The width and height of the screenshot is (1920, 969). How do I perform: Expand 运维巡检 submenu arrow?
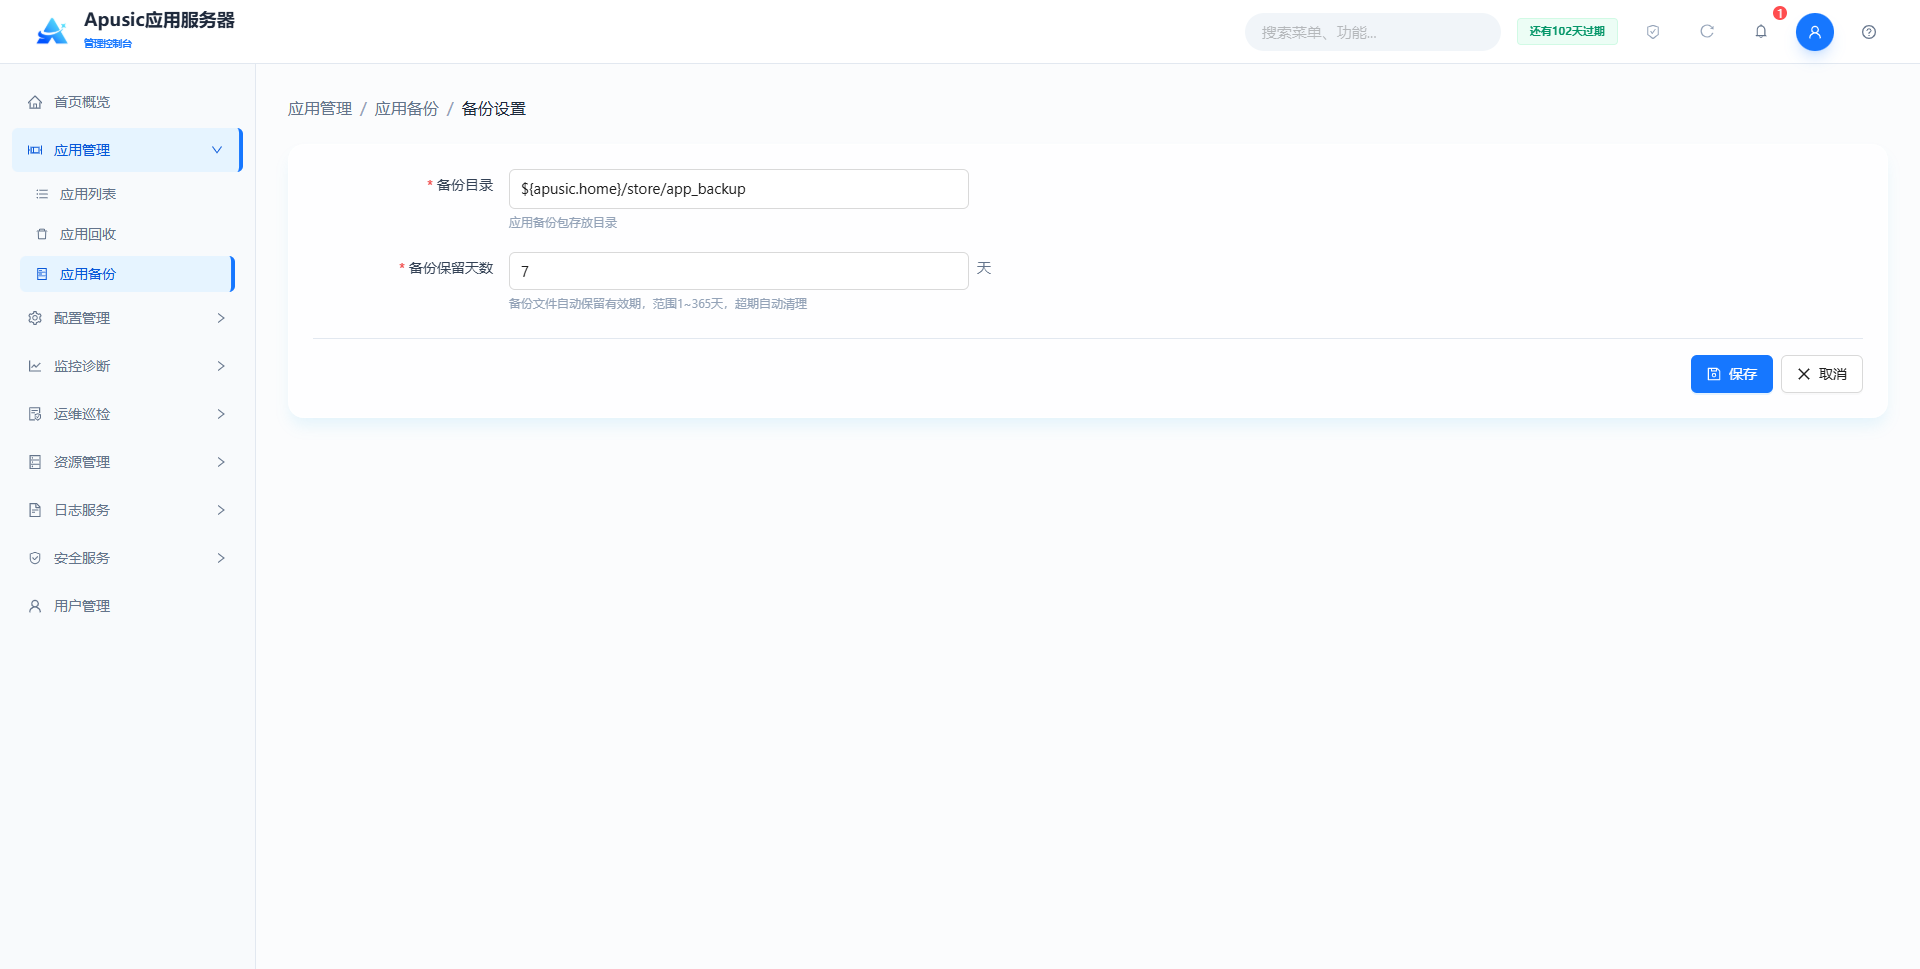coord(221,414)
